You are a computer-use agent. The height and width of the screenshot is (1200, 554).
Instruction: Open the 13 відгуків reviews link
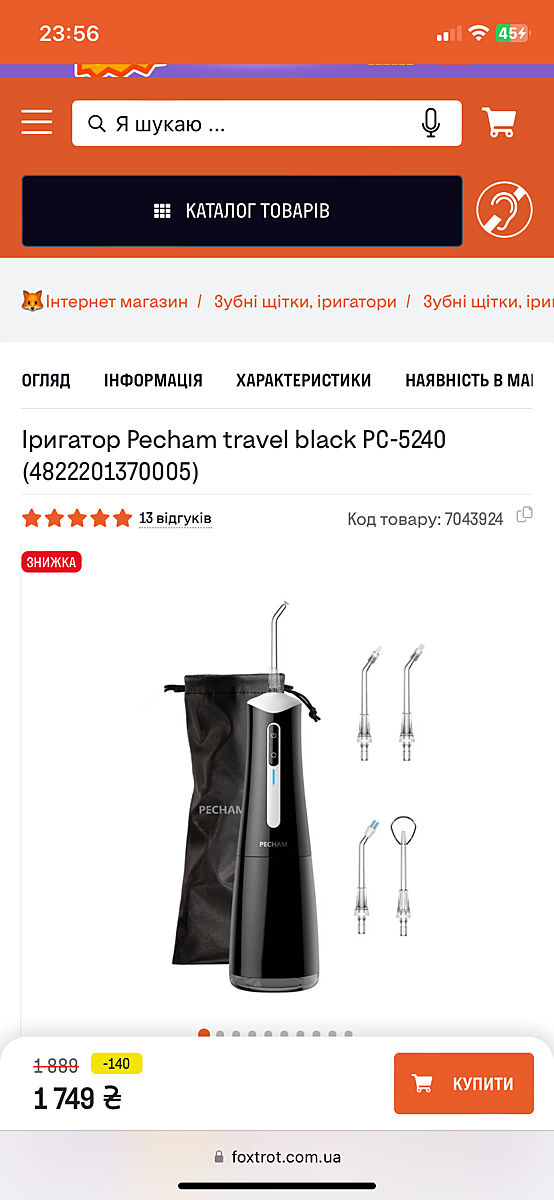click(x=175, y=518)
